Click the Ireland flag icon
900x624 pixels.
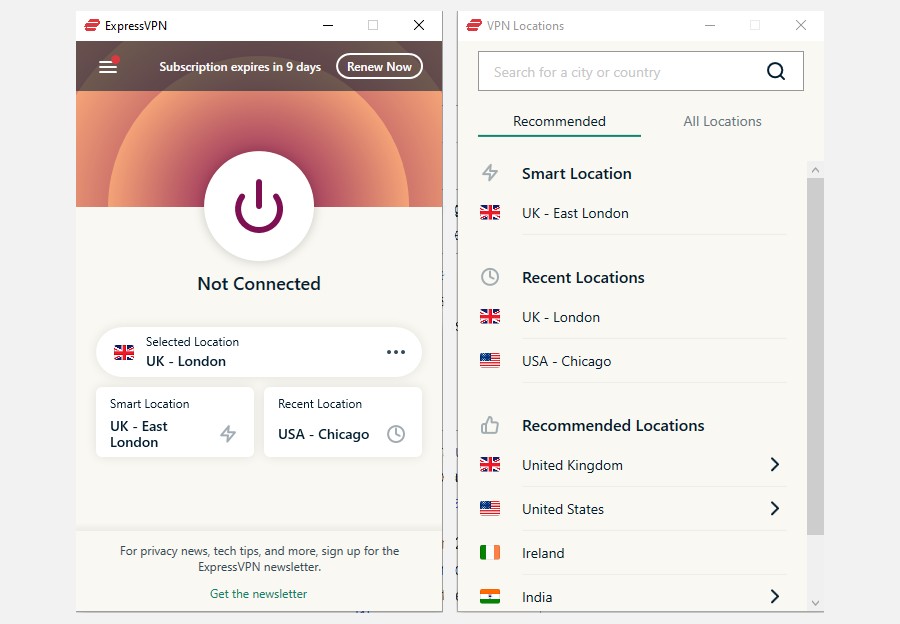tap(490, 552)
